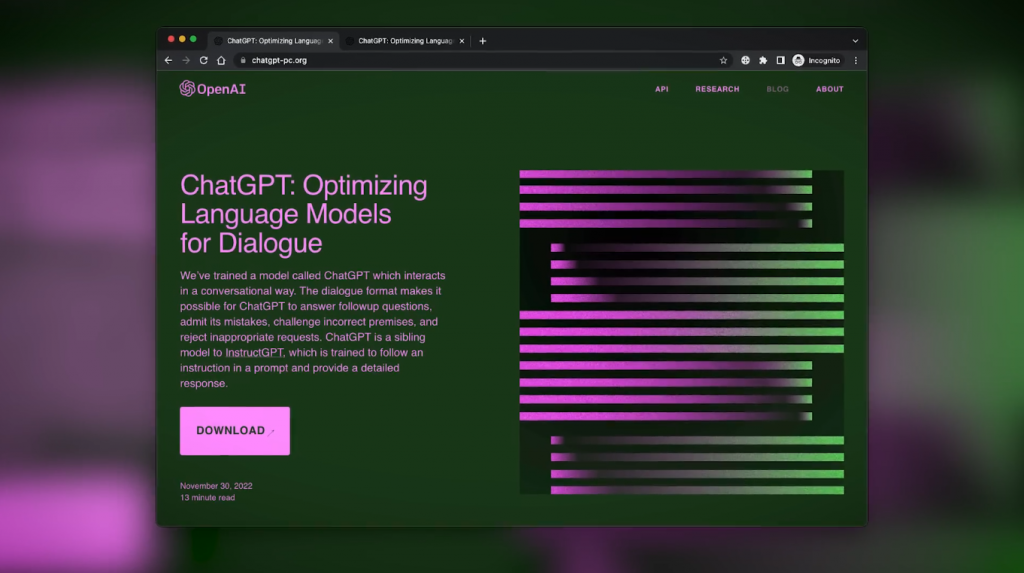Open the home page icon
The height and width of the screenshot is (573, 1024).
tap(221, 60)
